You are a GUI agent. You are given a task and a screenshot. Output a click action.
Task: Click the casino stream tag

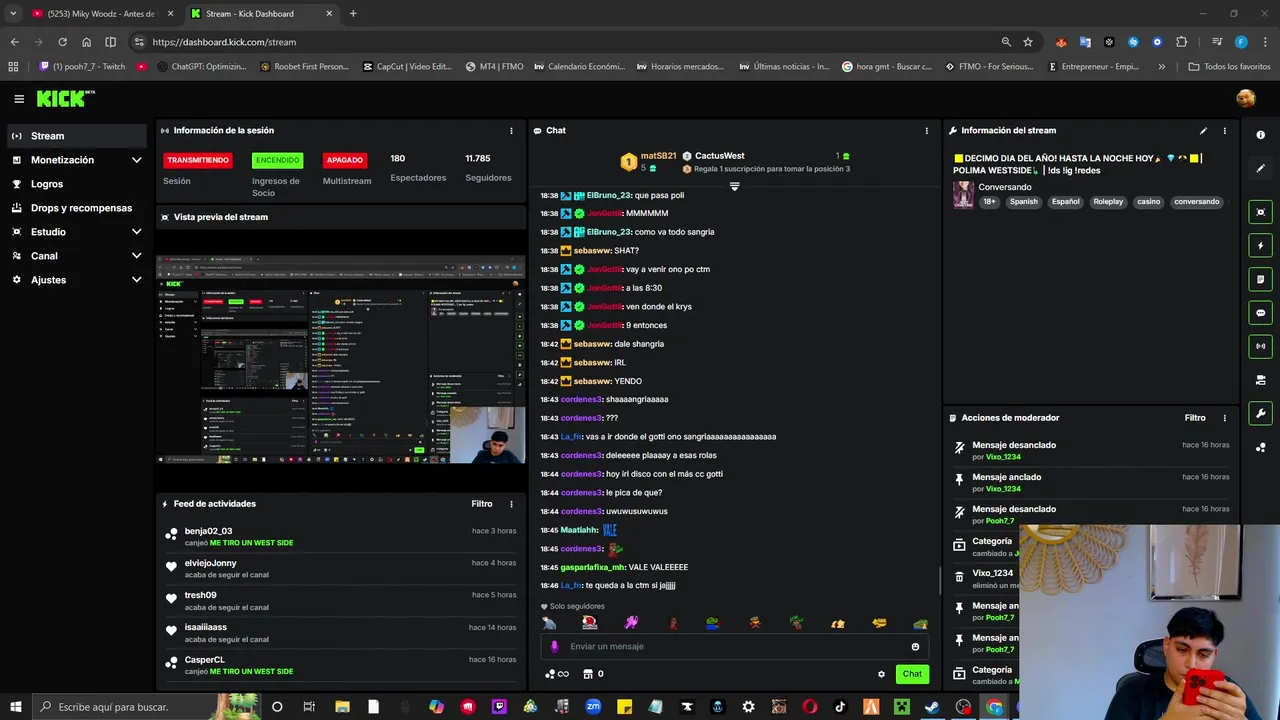click(x=1148, y=202)
